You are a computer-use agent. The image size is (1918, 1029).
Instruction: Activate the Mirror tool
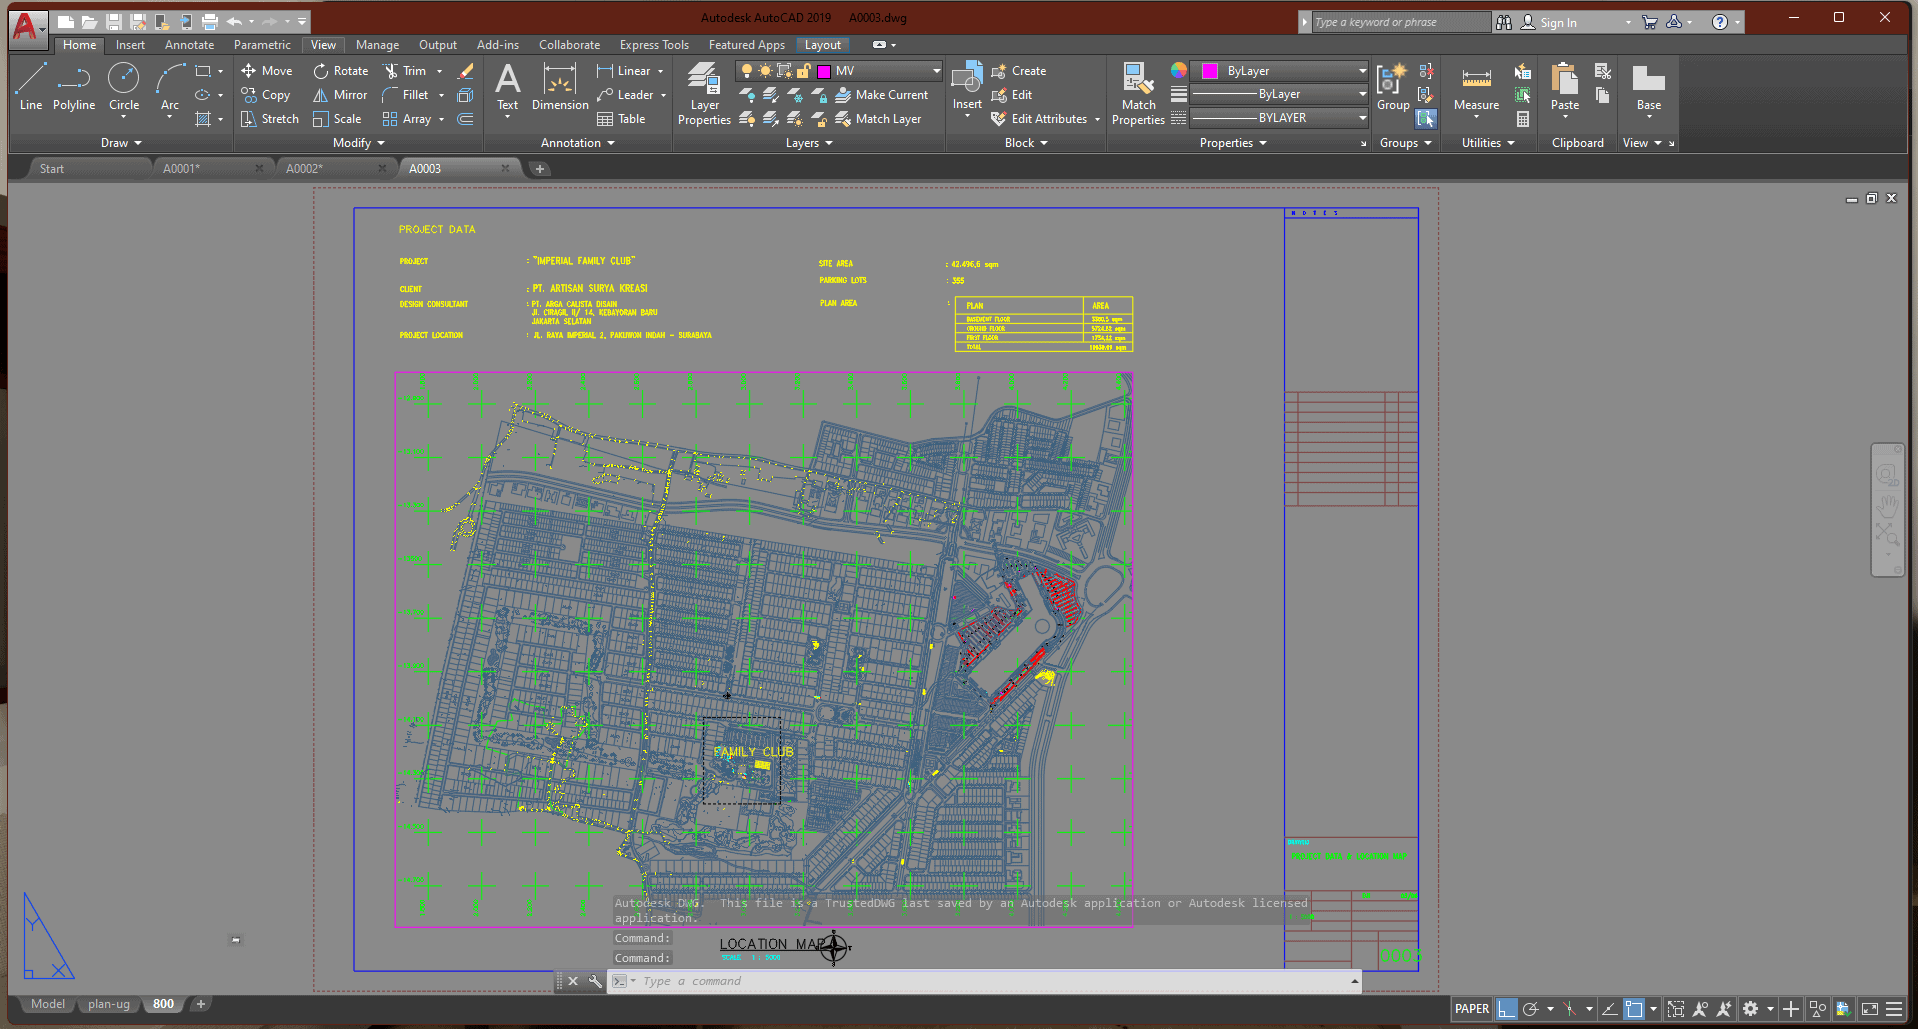pos(340,94)
